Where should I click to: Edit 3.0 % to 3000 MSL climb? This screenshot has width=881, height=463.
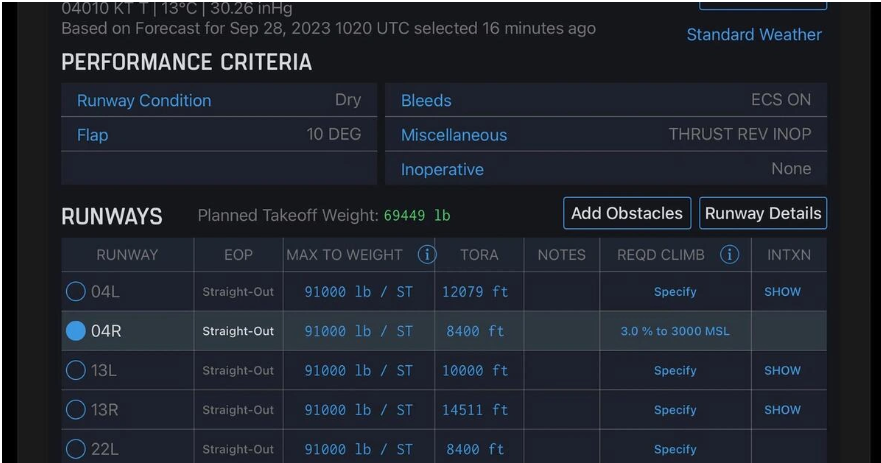pyautogui.click(x=675, y=331)
